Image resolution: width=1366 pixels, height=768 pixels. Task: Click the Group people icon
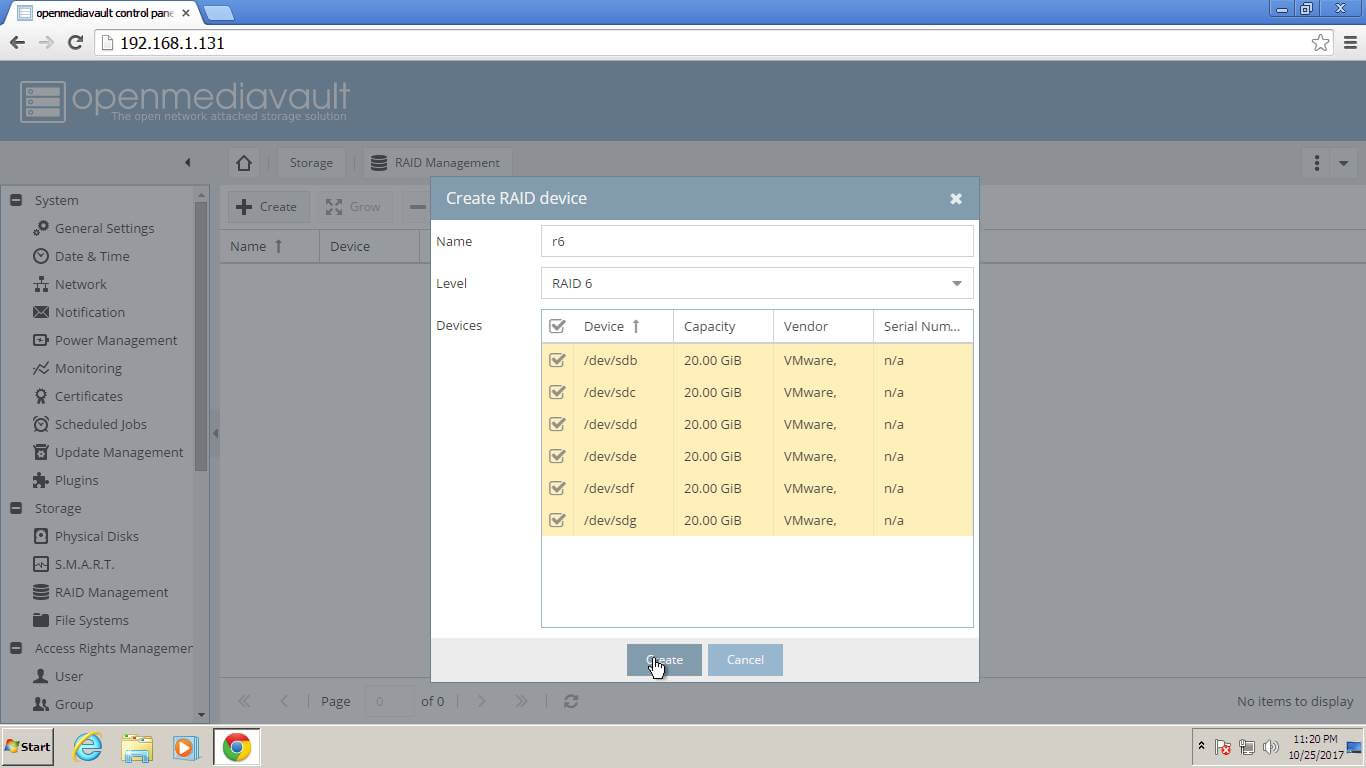click(x=41, y=704)
